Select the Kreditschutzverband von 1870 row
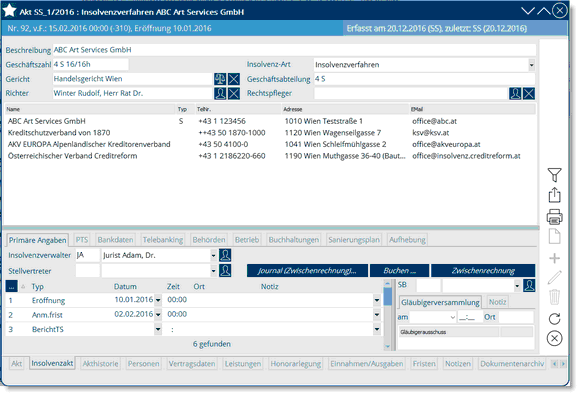Viewport: 578px width, 394px height. coord(270,133)
